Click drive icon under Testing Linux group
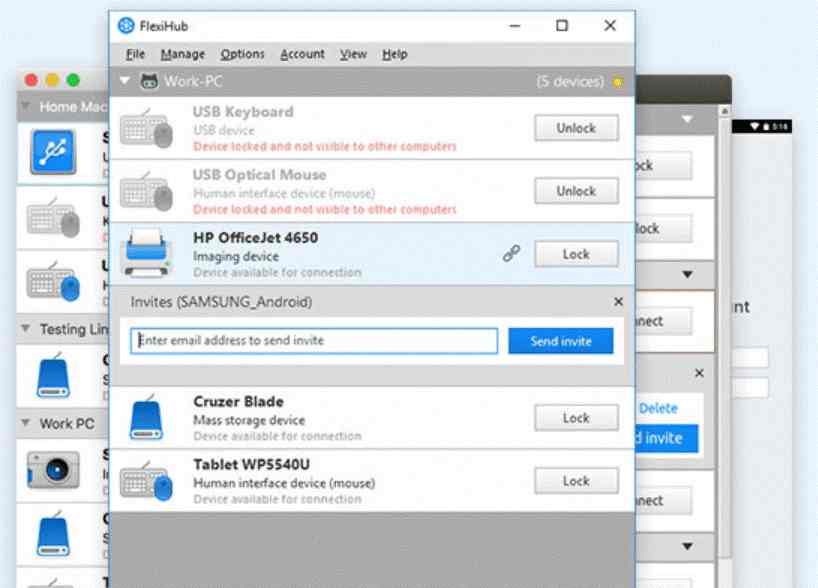The width and height of the screenshot is (818, 588). (x=53, y=376)
